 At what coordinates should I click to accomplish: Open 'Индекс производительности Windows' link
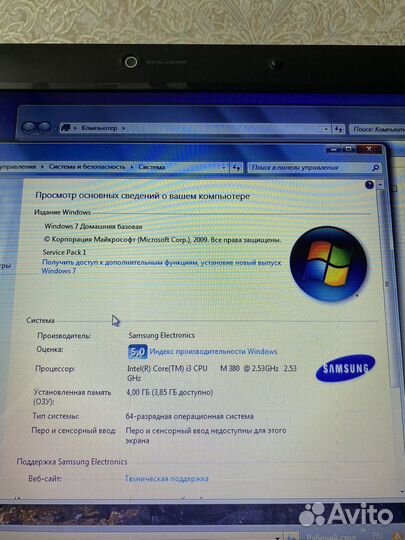pyautogui.click(x=214, y=352)
